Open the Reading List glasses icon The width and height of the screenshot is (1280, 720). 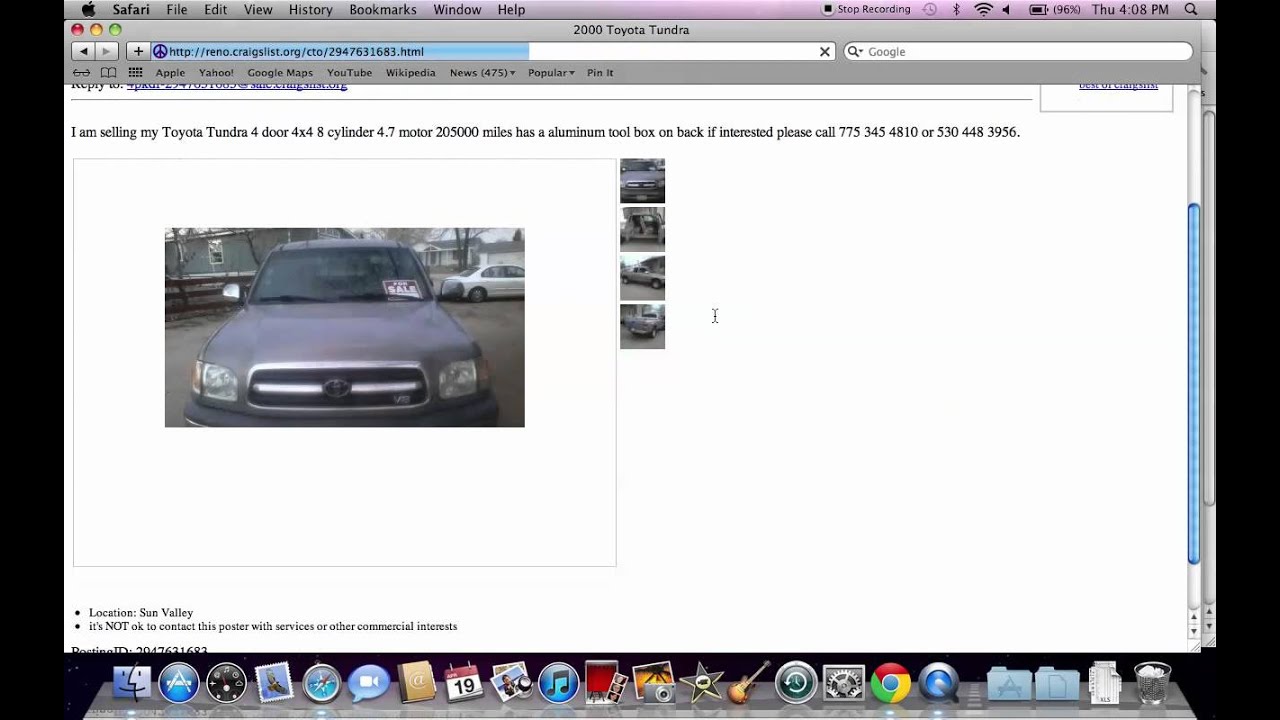click(81, 72)
